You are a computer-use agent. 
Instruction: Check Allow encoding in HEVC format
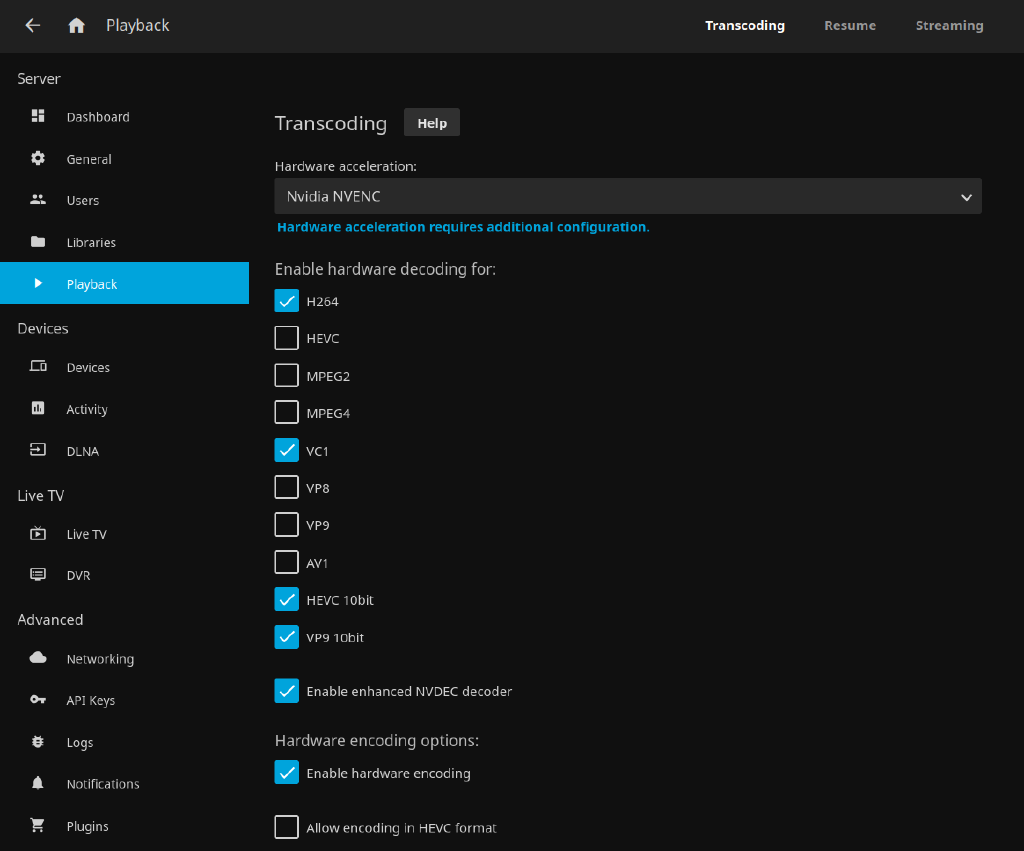click(287, 827)
